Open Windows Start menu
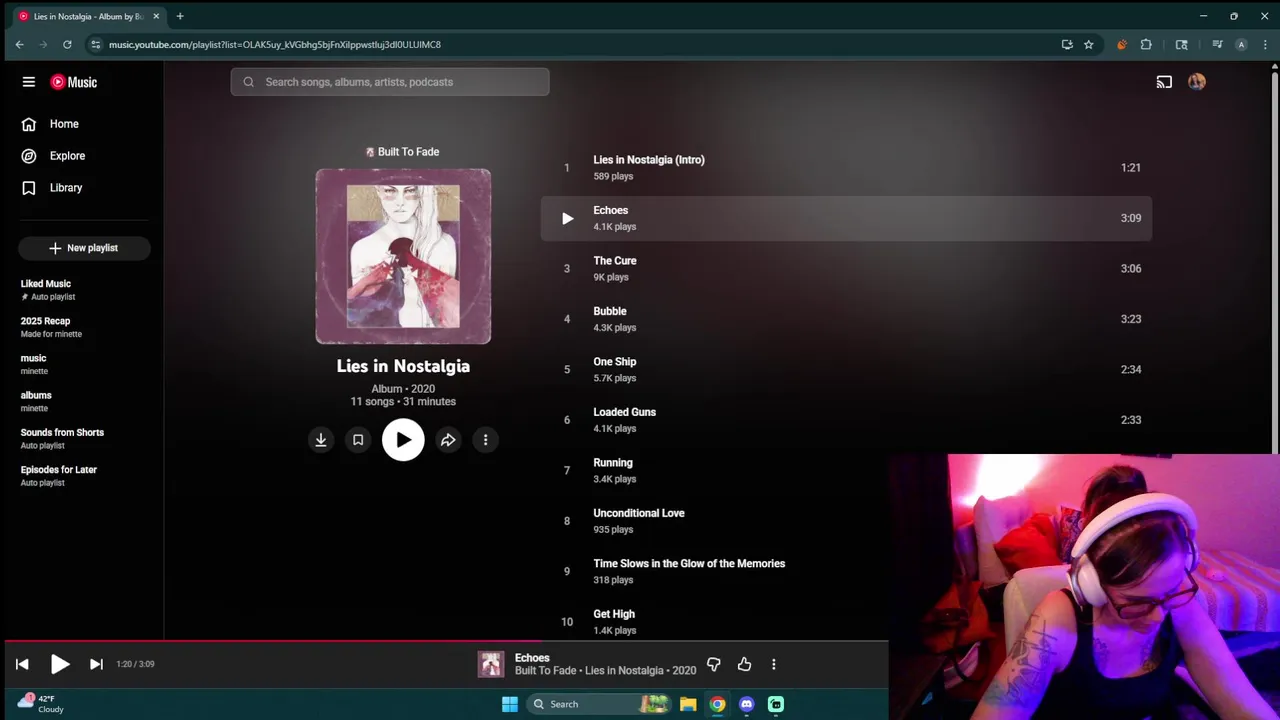Viewport: 1280px width, 720px height. (x=510, y=704)
